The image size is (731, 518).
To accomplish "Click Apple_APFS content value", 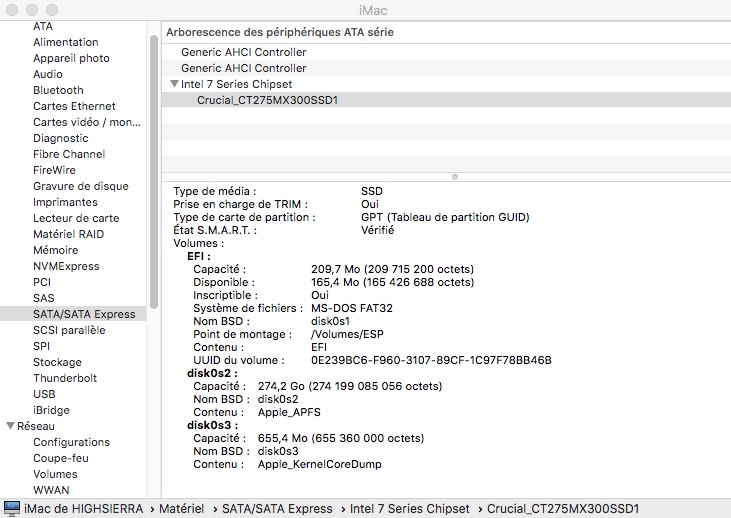I will (x=289, y=412).
